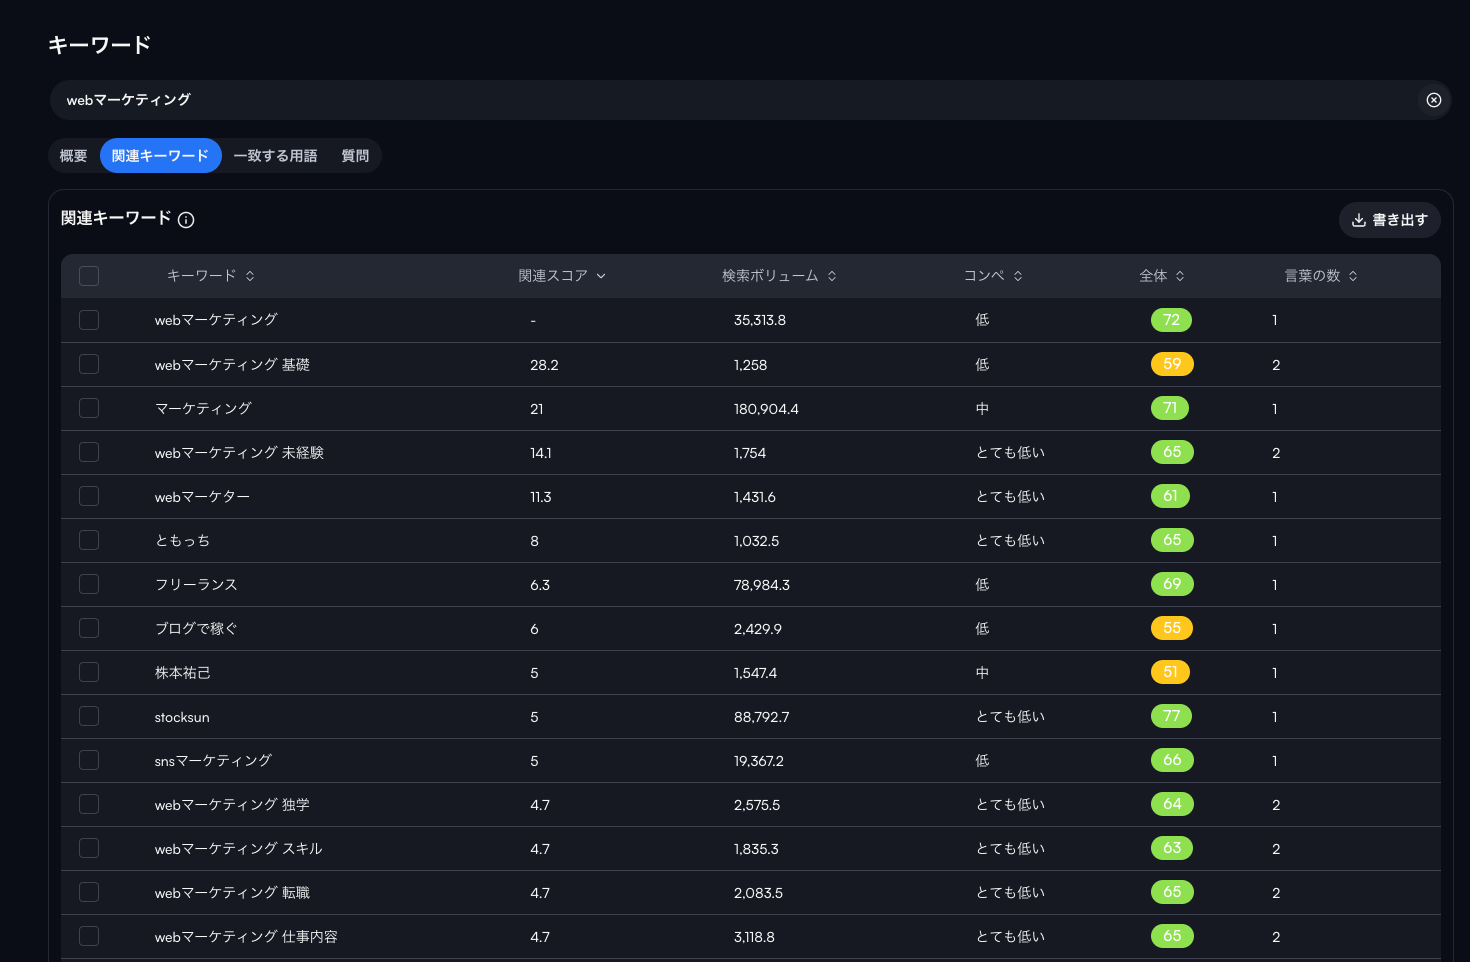Sort by 言葉の数 column arrows
1470x962 pixels.
[x=1353, y=276]
